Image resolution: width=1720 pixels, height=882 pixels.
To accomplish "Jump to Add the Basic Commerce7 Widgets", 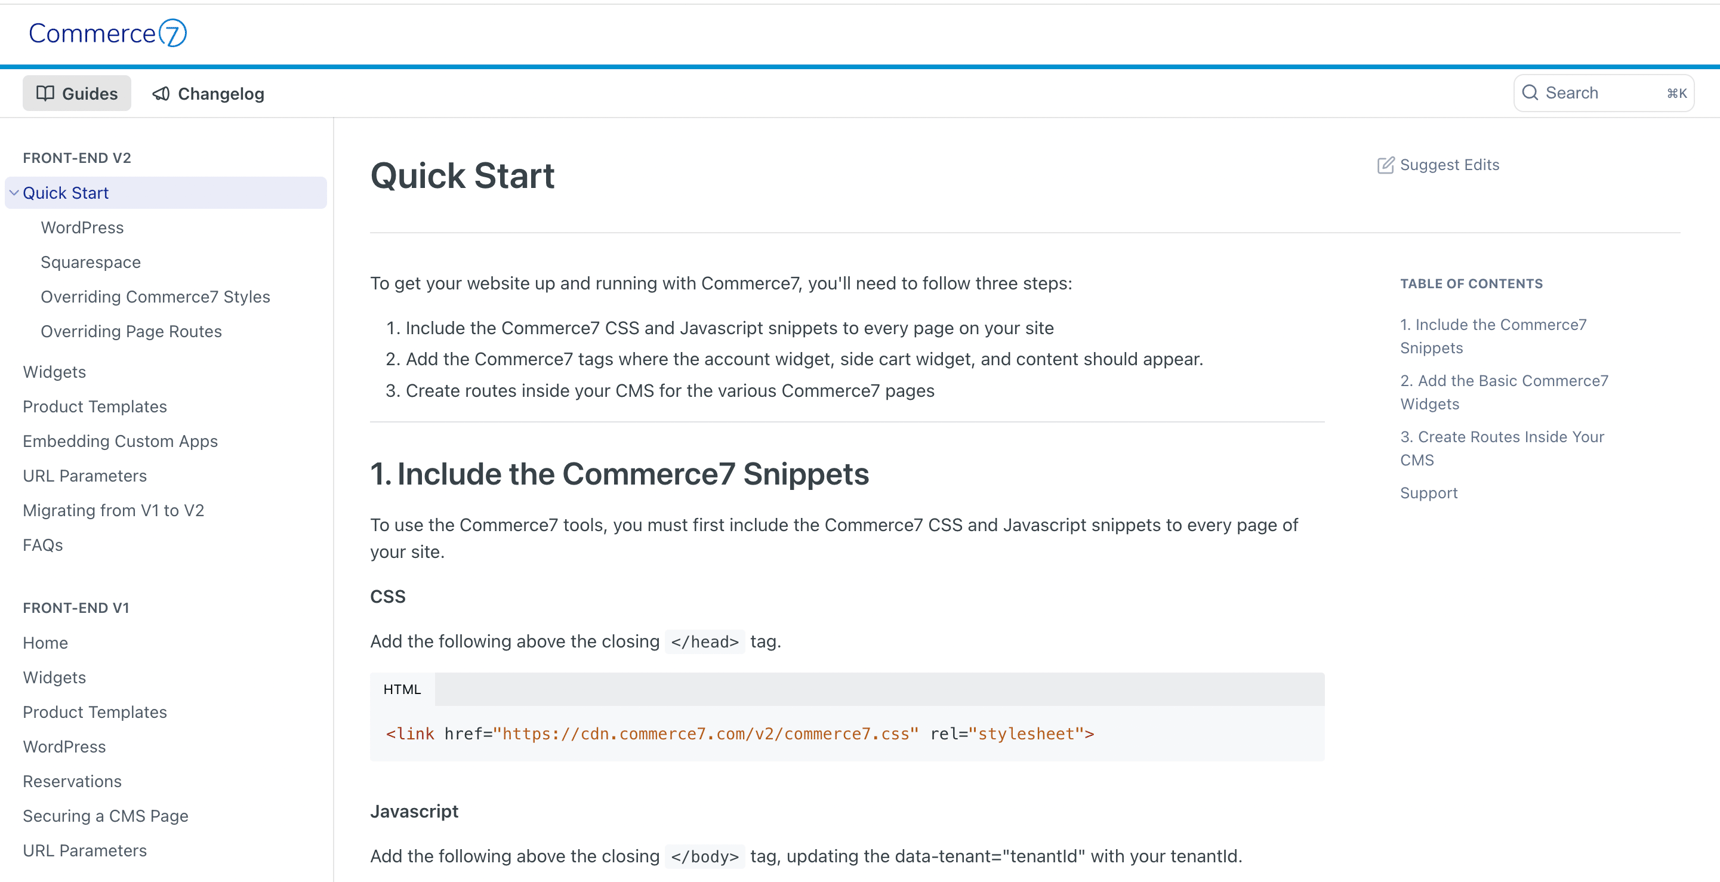I will pyautogui.click(x=1504, y=392).
